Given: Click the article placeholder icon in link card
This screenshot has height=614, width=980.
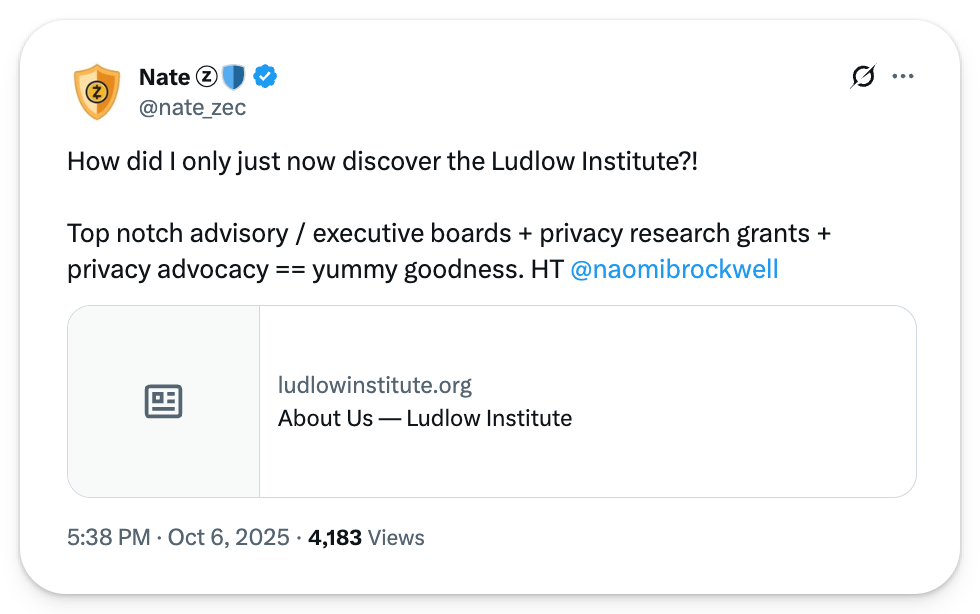Looking at the screenshot, I should click(x=164, y=402).
